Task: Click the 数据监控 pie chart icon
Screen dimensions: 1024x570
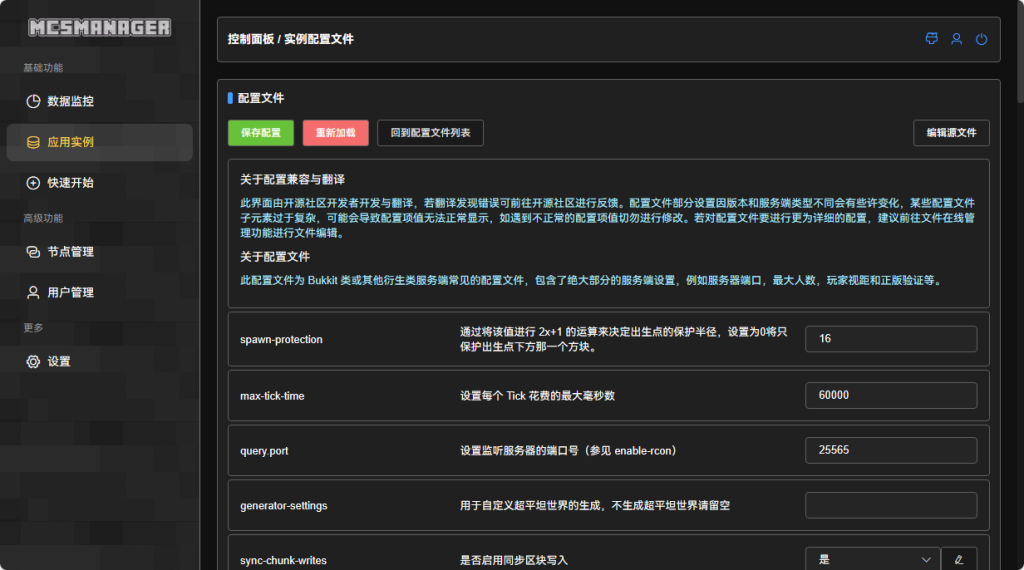Action: pos(33,101)
